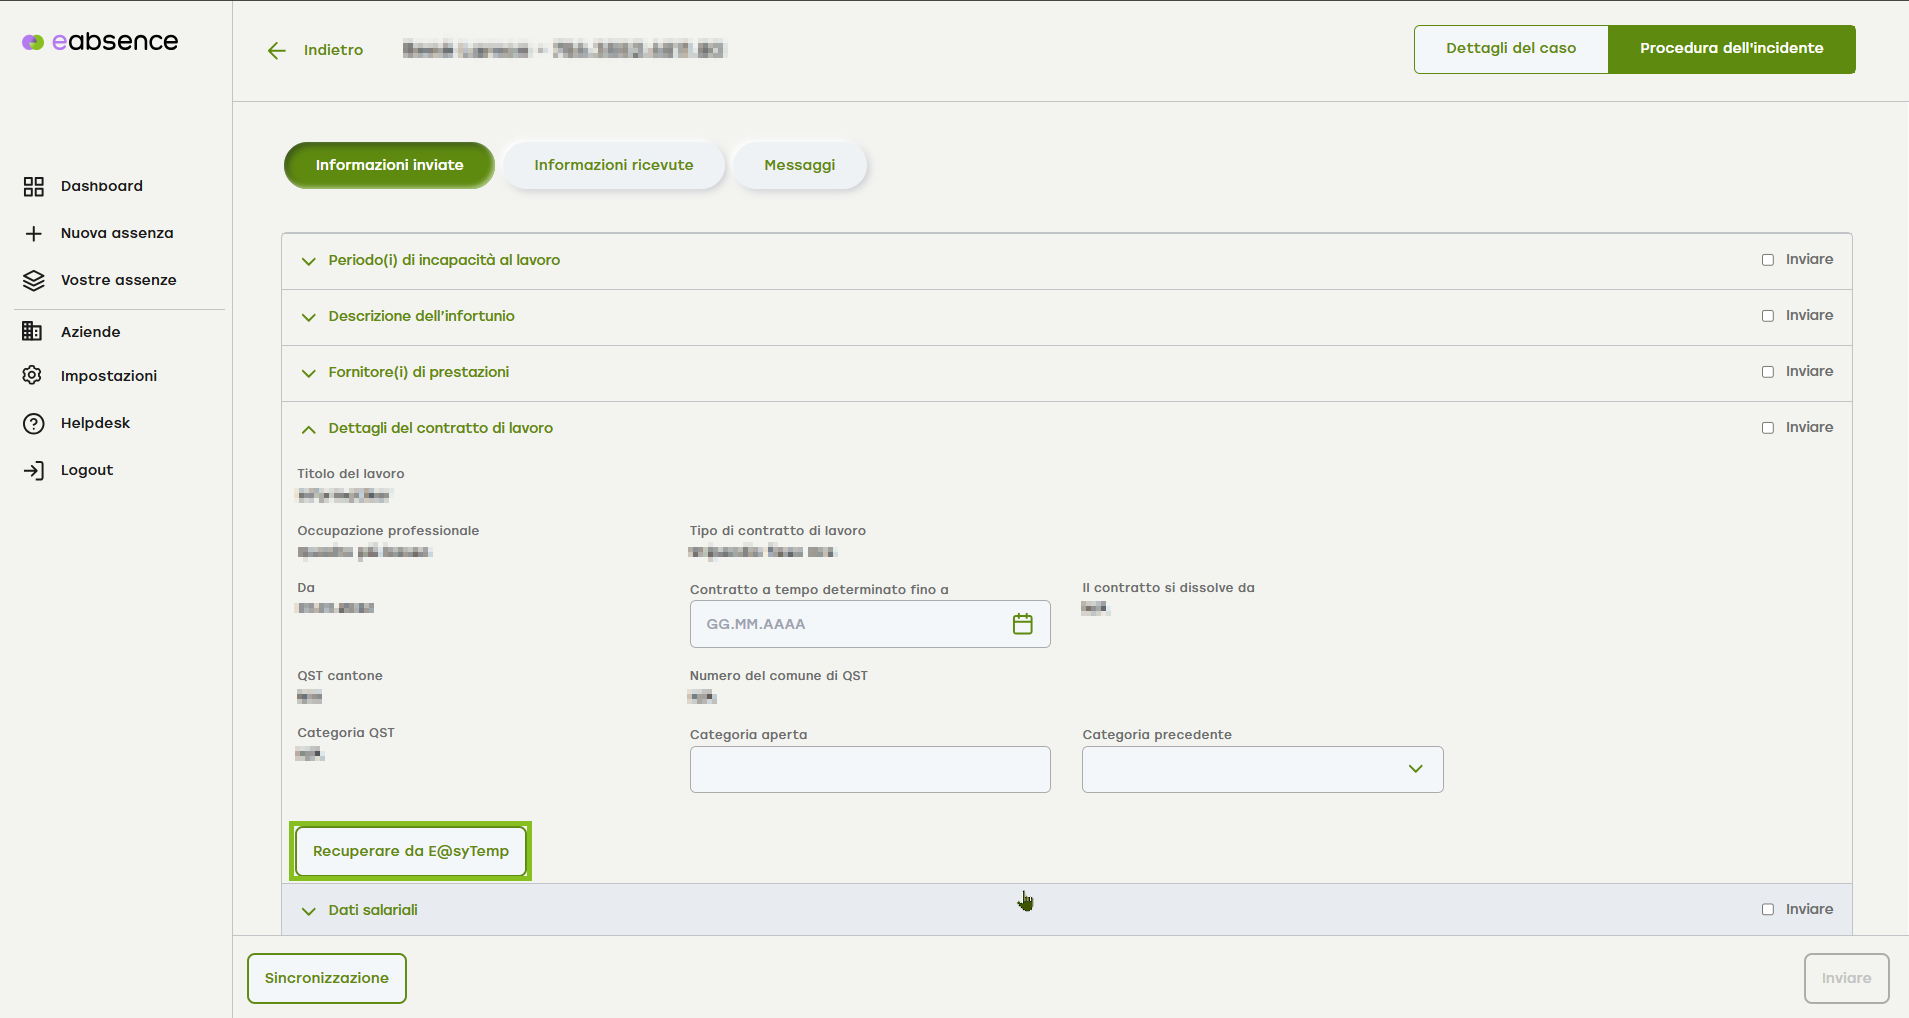The width and height of the screenshot is (1909, 1018).
Task: Enable Inviare checkbox for Descrizione dell'infortunio
Action: [1768, 316]
